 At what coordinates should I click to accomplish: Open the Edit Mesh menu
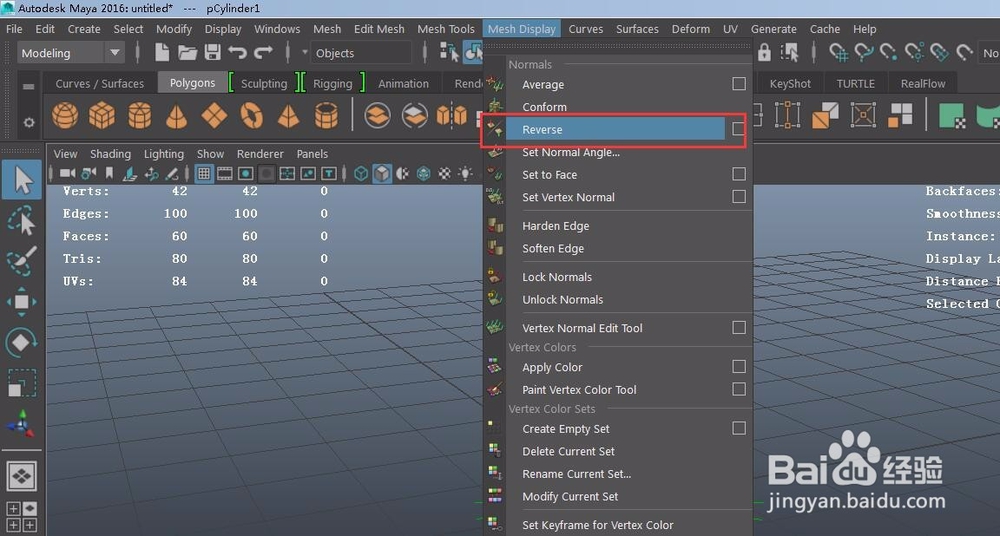pyautogui.click(x=379, y=29)
